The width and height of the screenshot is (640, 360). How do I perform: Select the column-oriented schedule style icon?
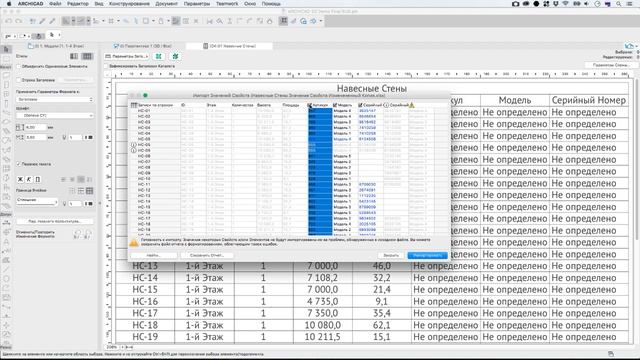[87, 56]
